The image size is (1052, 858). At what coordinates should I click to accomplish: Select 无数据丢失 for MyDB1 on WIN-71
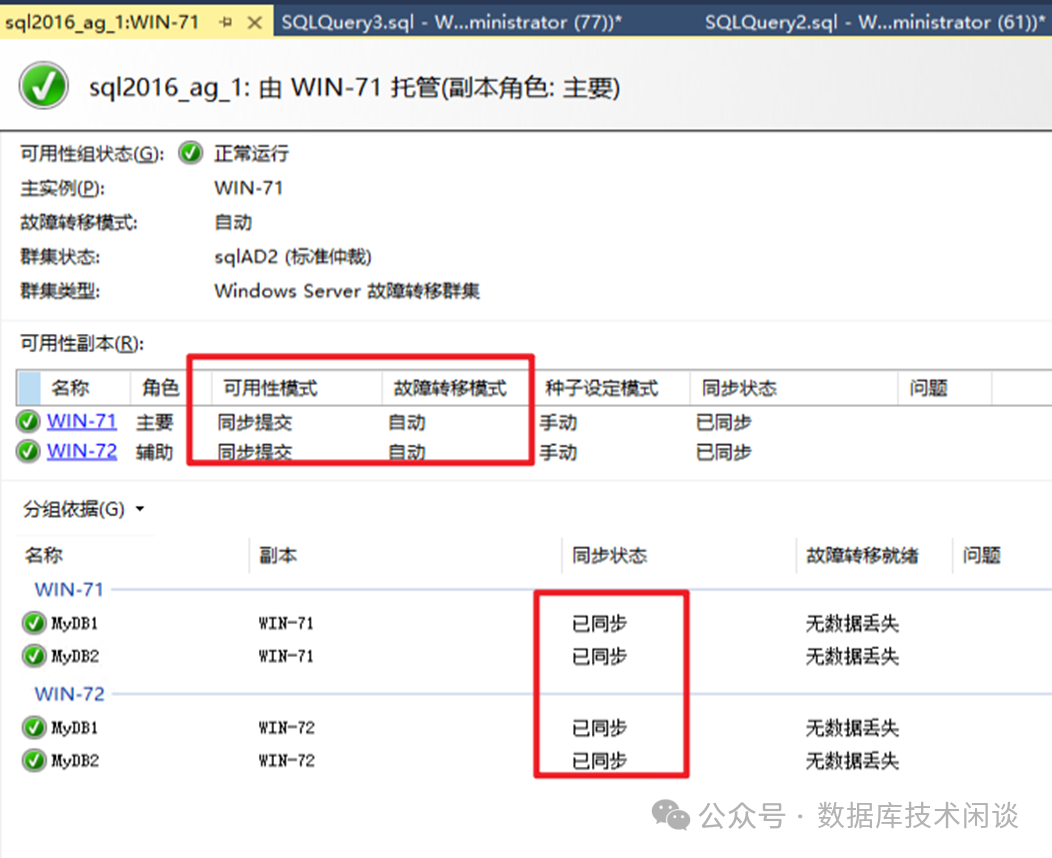852,623
